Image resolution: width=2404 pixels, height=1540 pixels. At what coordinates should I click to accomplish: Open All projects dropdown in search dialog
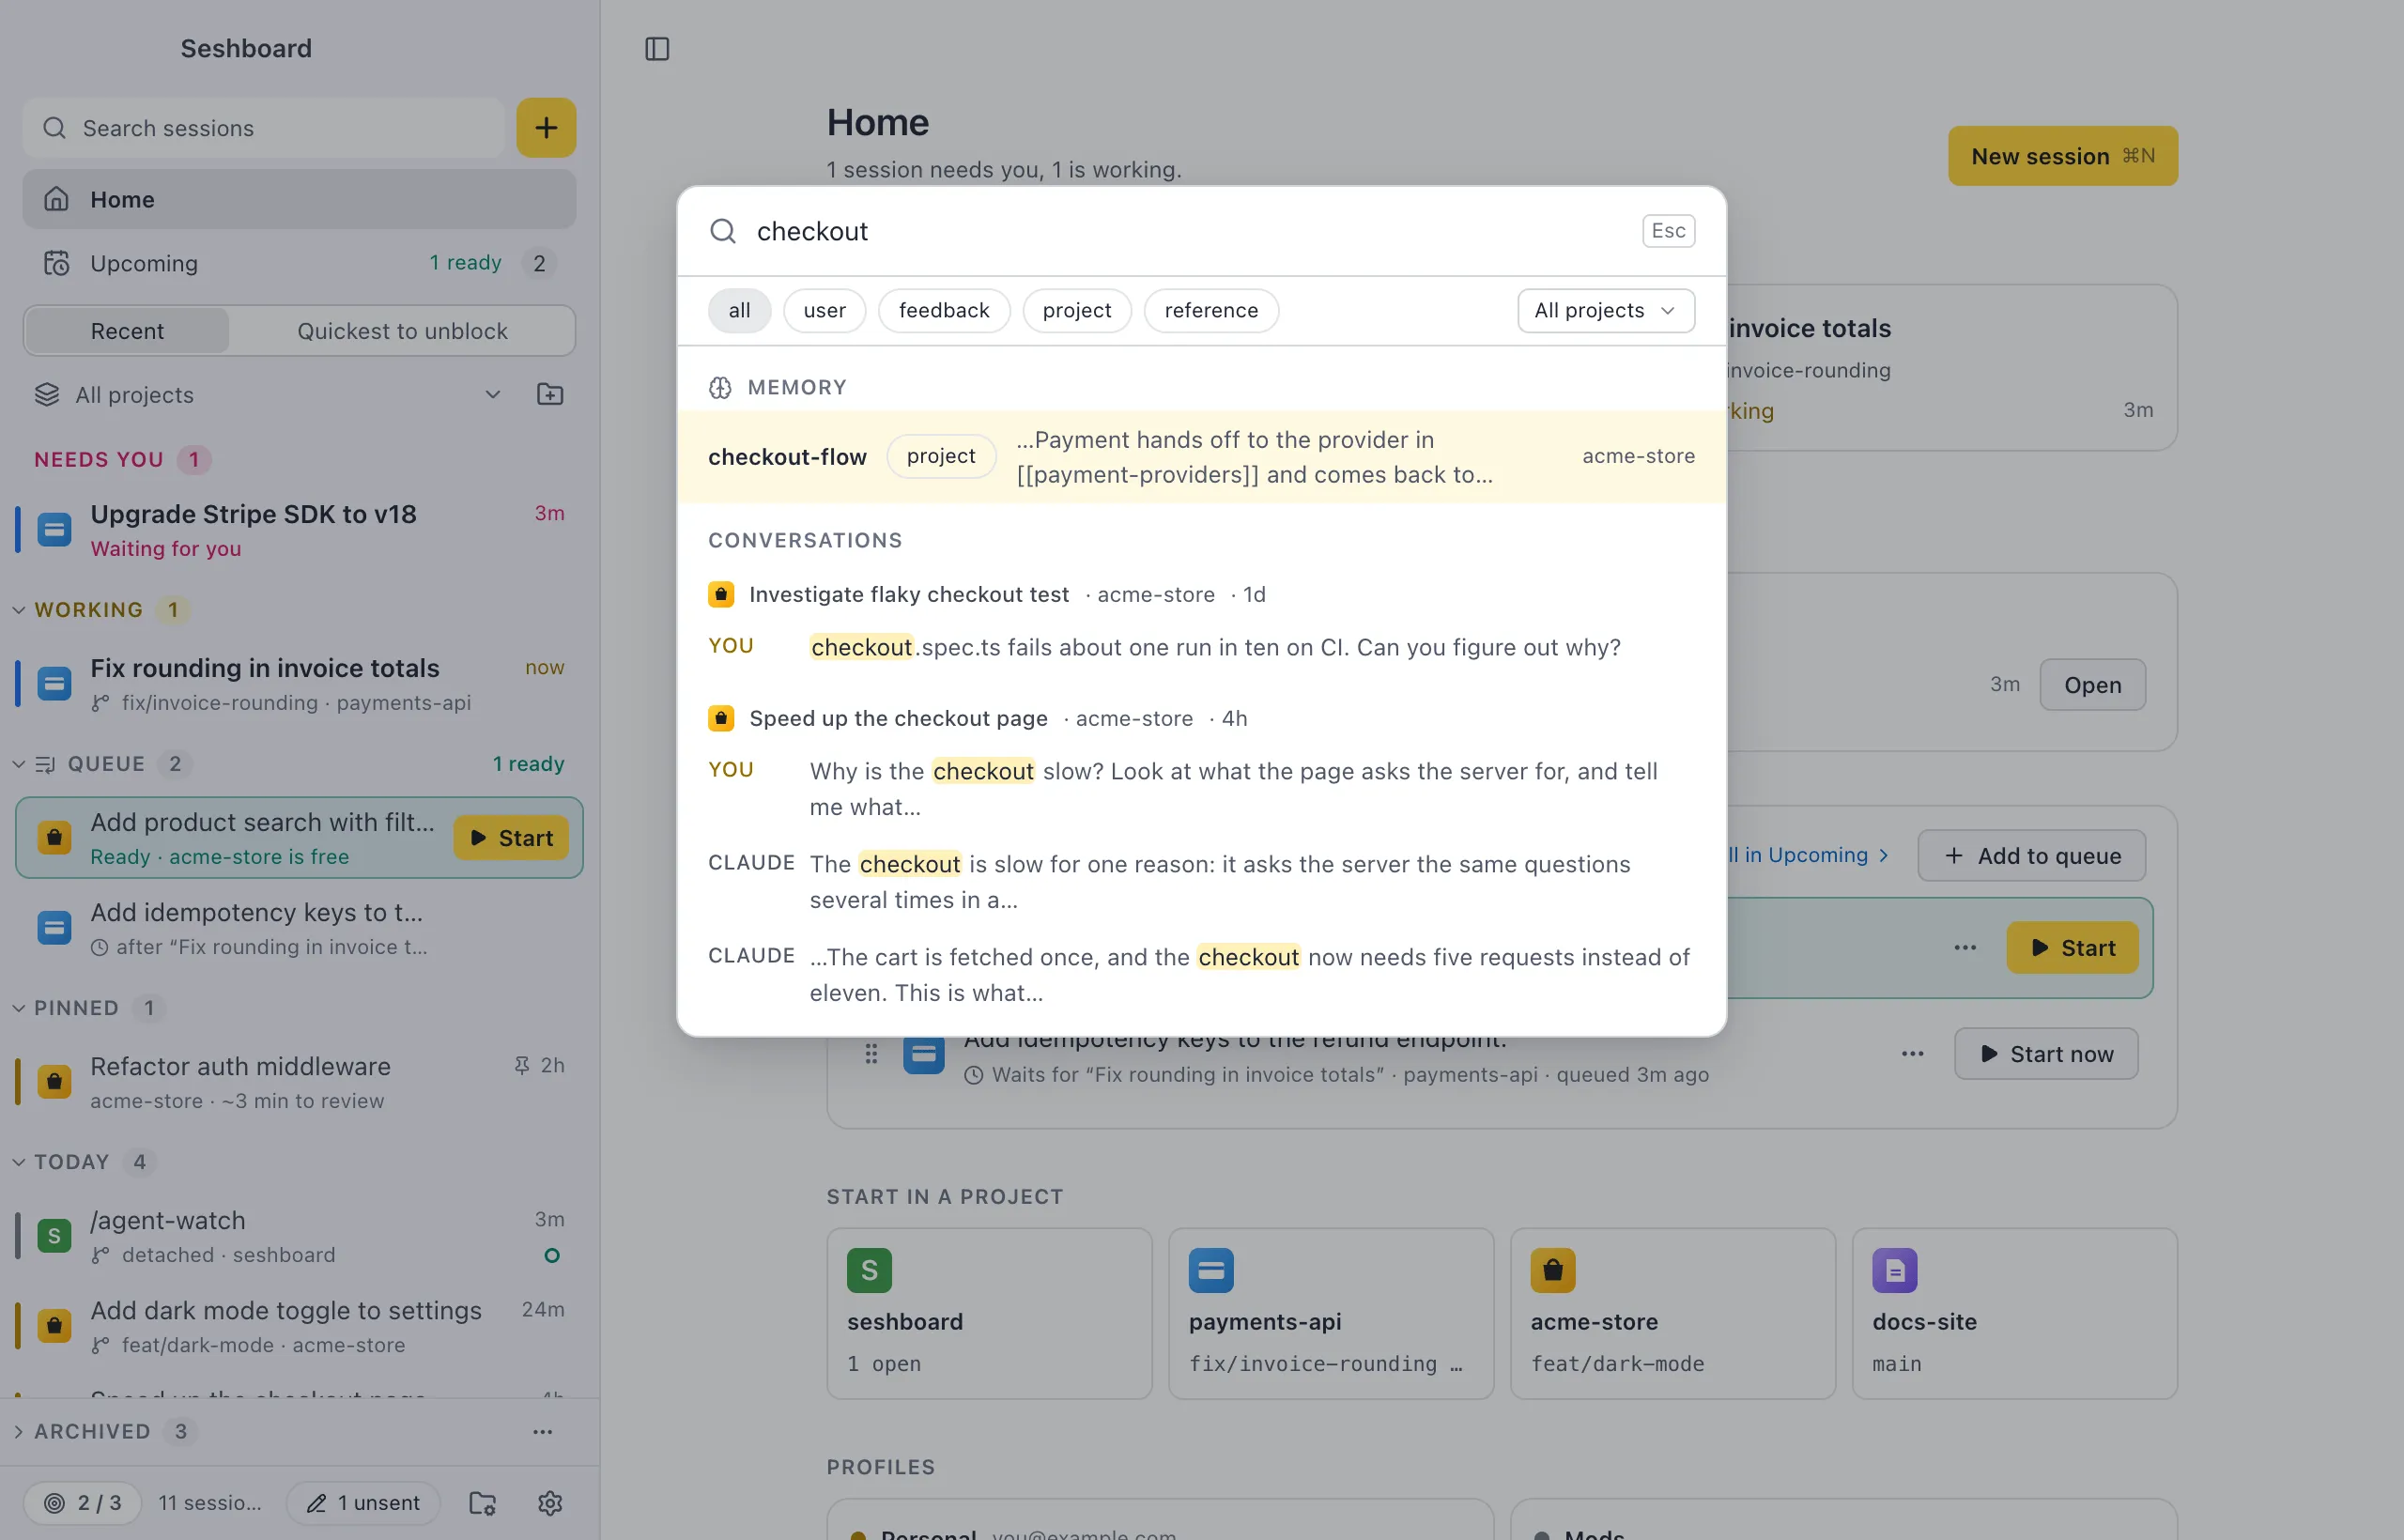1605,310
